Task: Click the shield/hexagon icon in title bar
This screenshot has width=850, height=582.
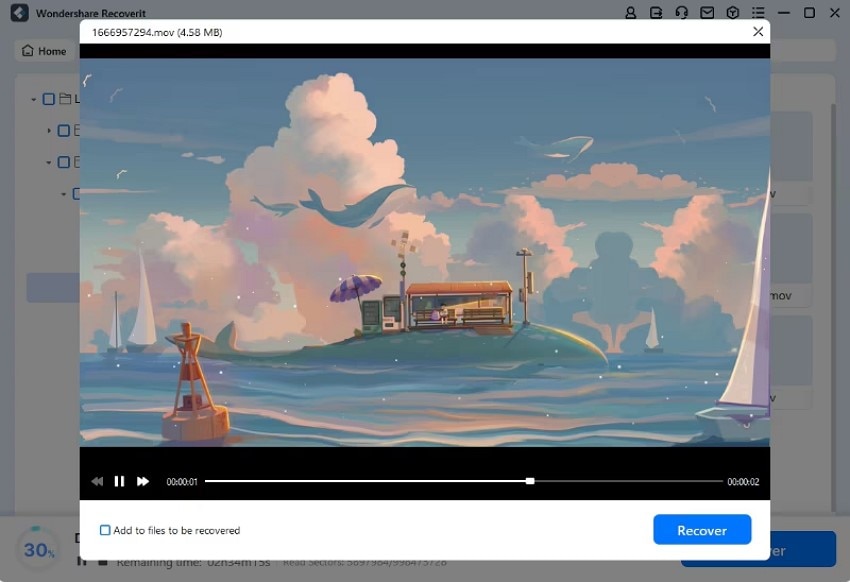Action: tap(732, 12)
